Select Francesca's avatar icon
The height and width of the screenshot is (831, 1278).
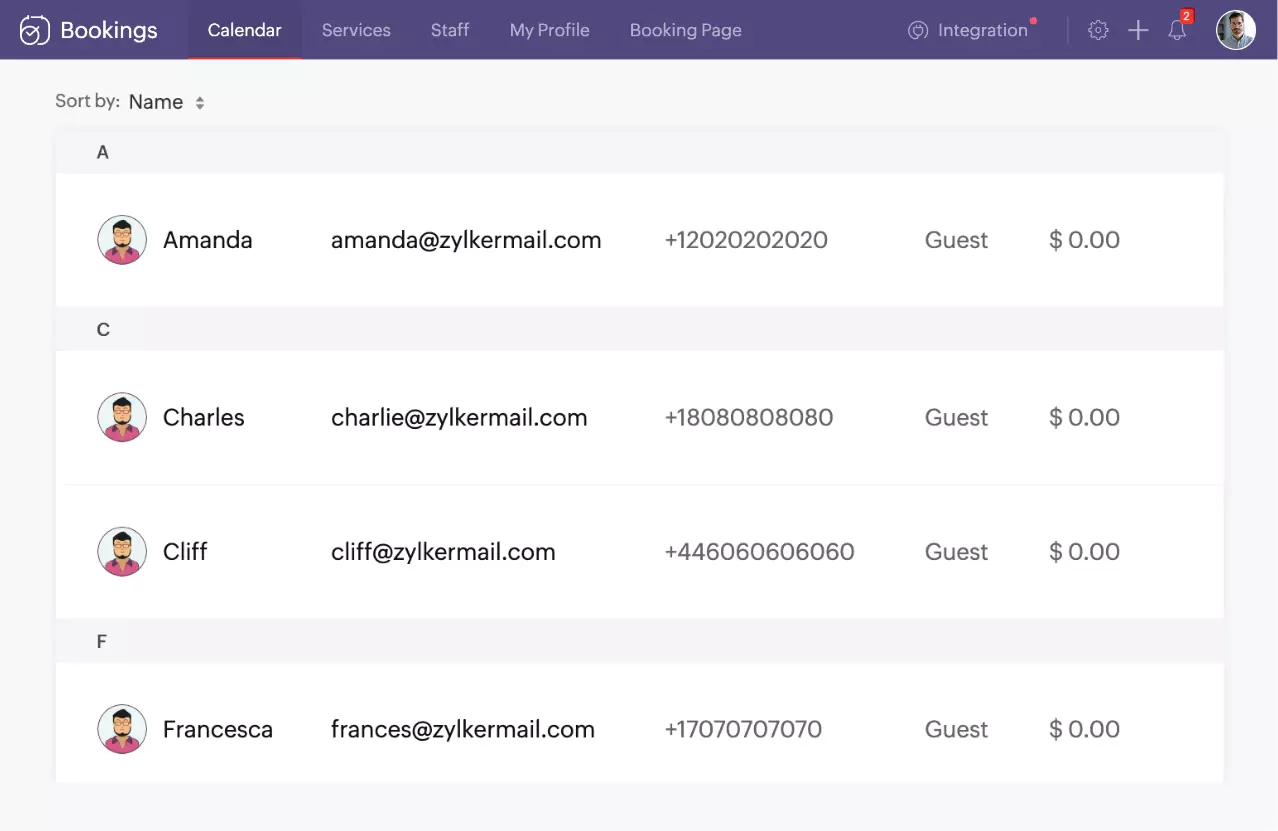[122, 729]
